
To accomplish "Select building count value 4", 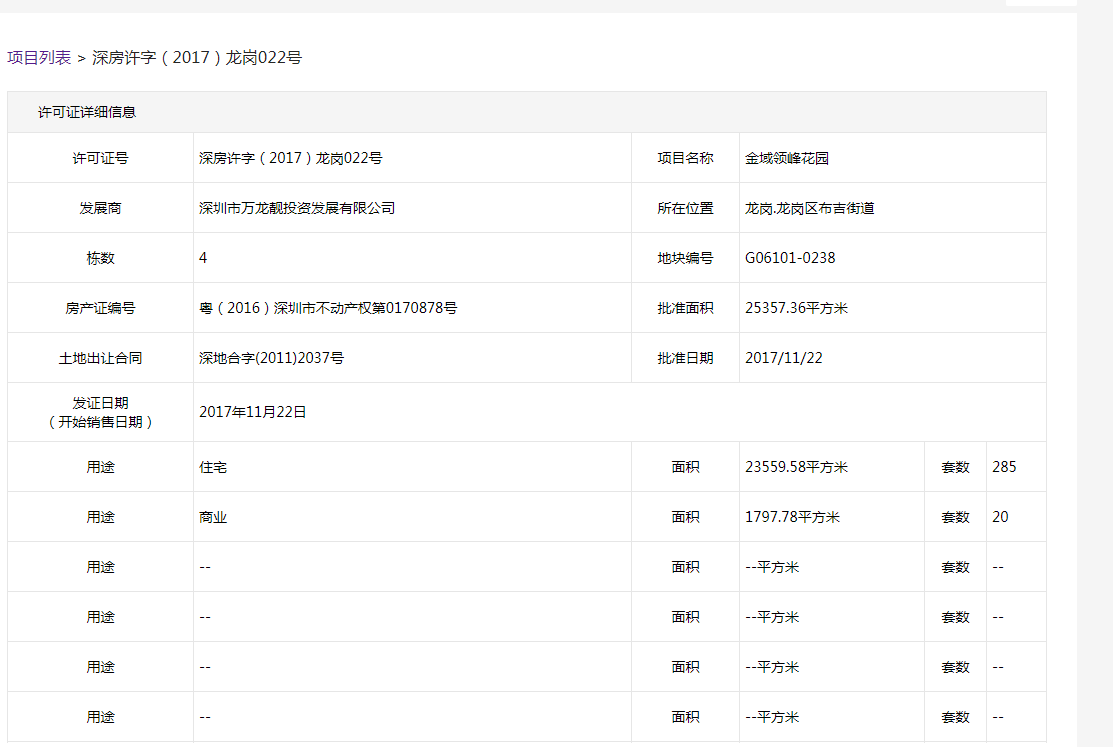I will pyautogui.click(x=203, y=258).
